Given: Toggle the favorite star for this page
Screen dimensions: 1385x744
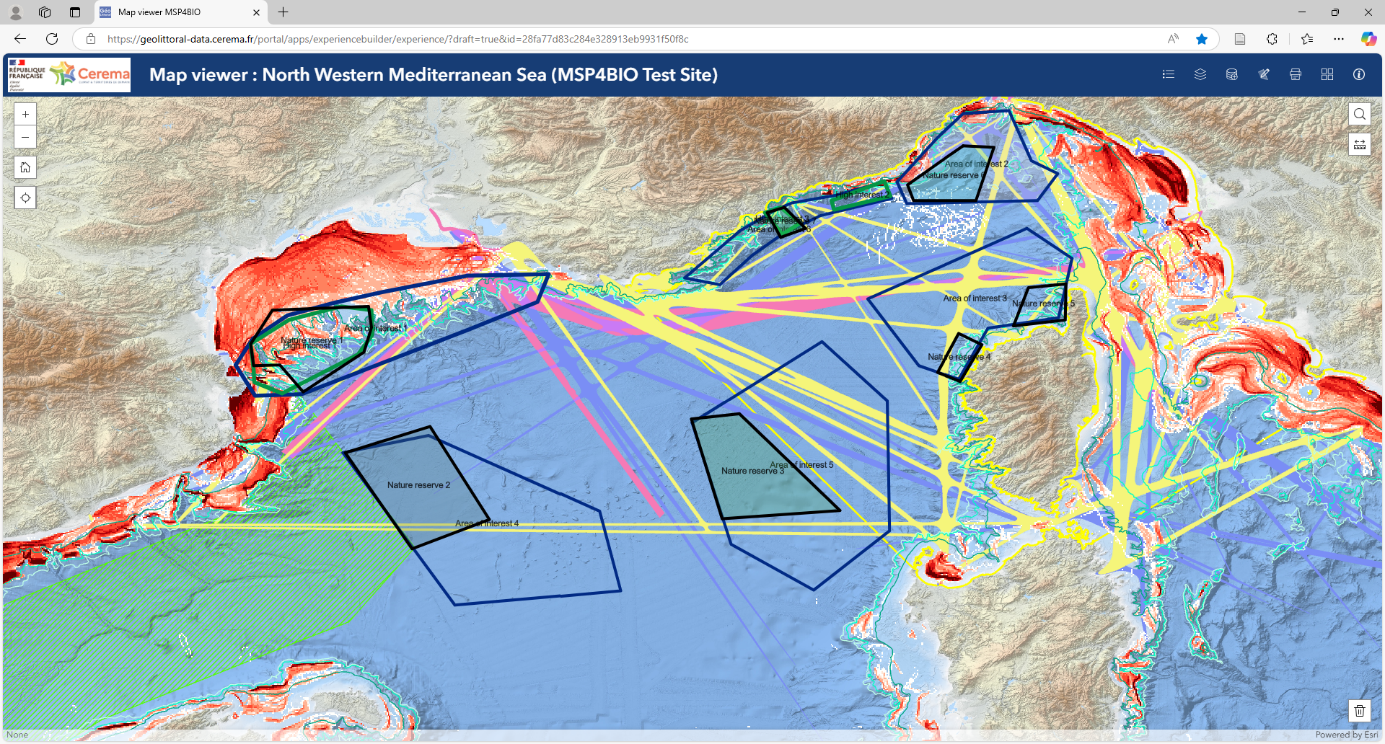Looking at the screenshot, I should [x=1202, y=39].
